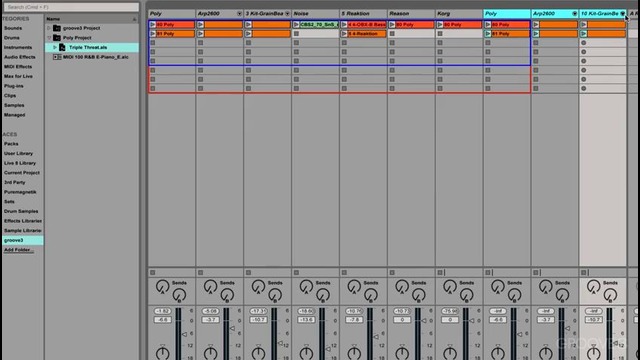Launch 80 Poly clip in highlighted Poly track
The image size is (640, 360).
pyautogui.click(x=488, y=24)
